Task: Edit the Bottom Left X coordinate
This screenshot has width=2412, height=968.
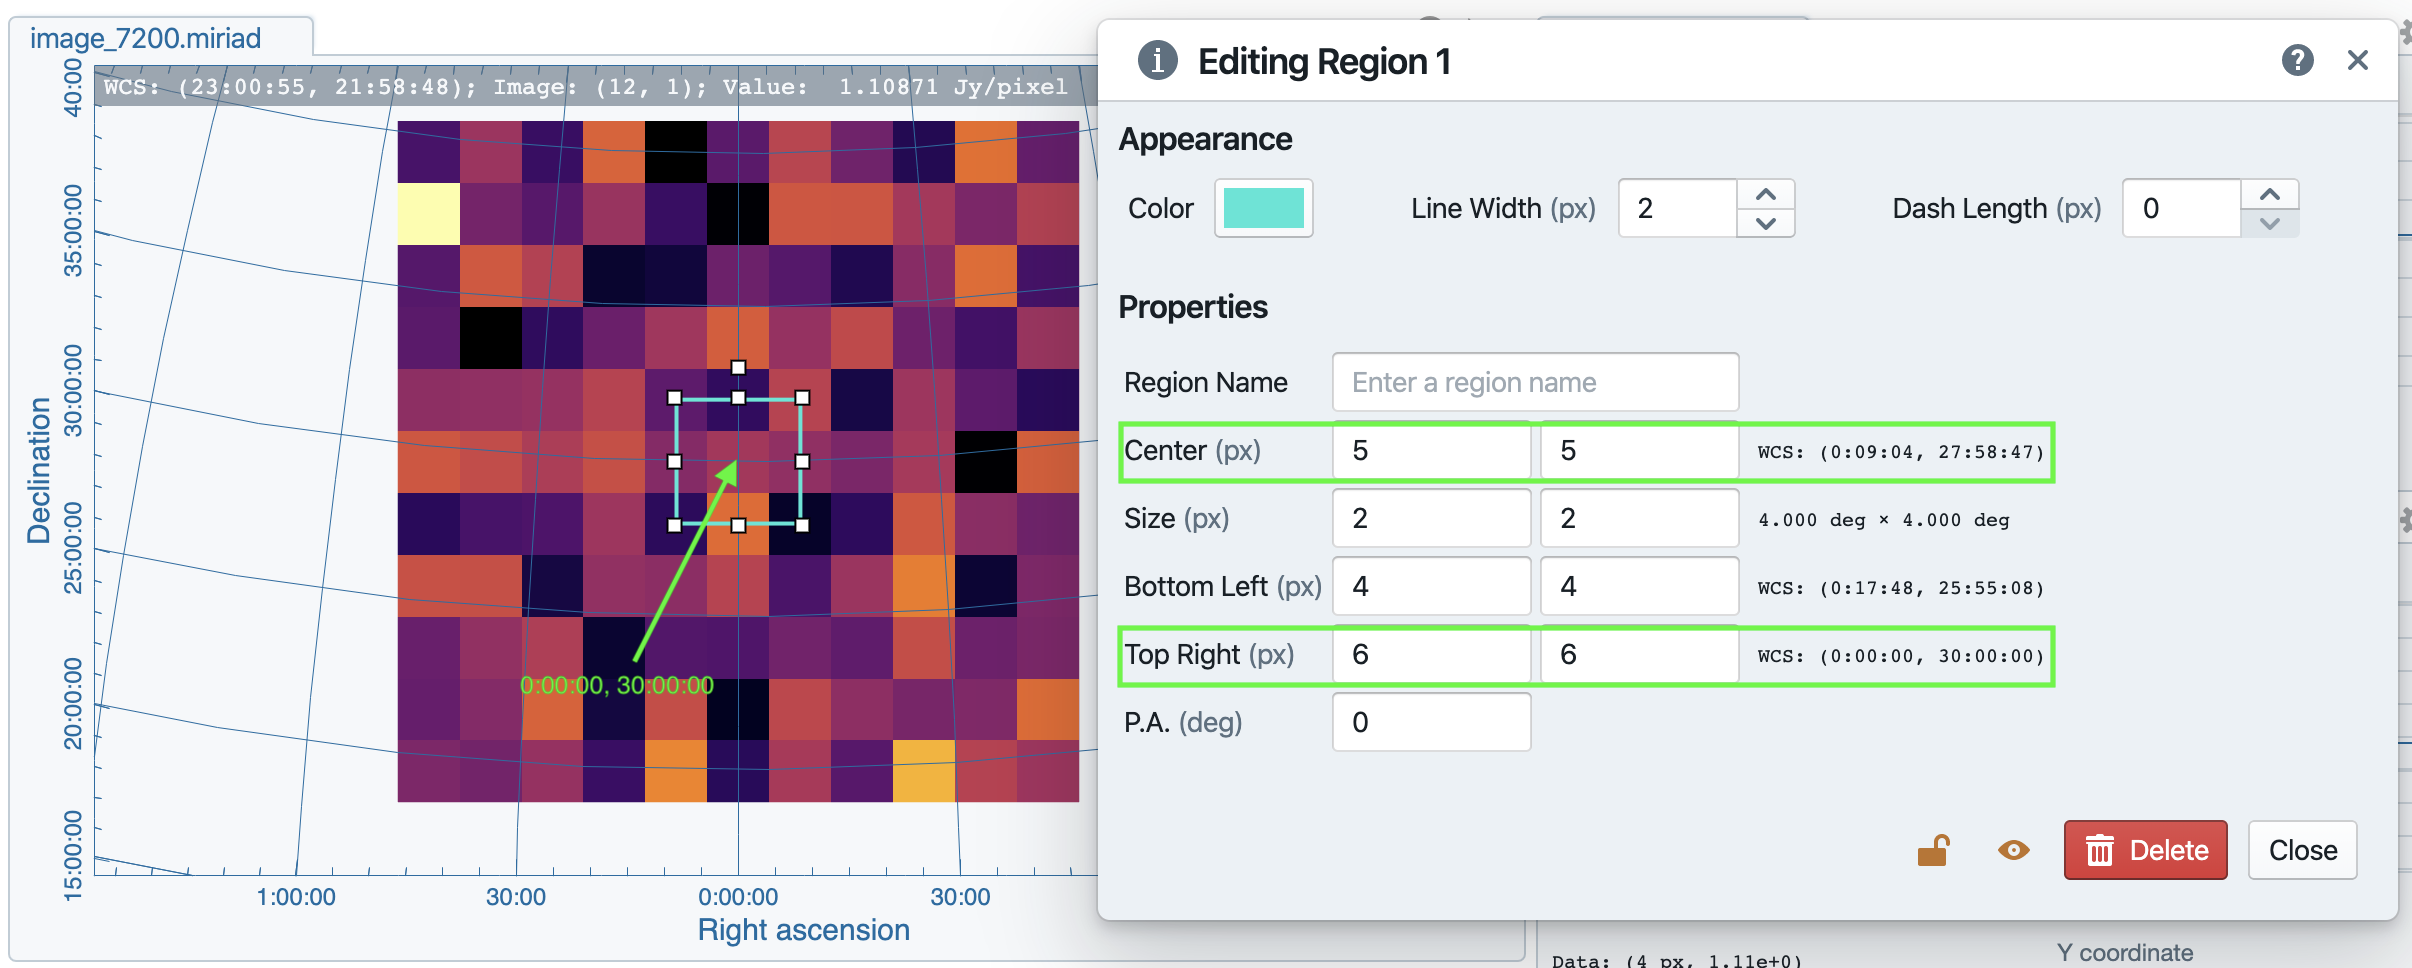Action: pos(1431,586)
